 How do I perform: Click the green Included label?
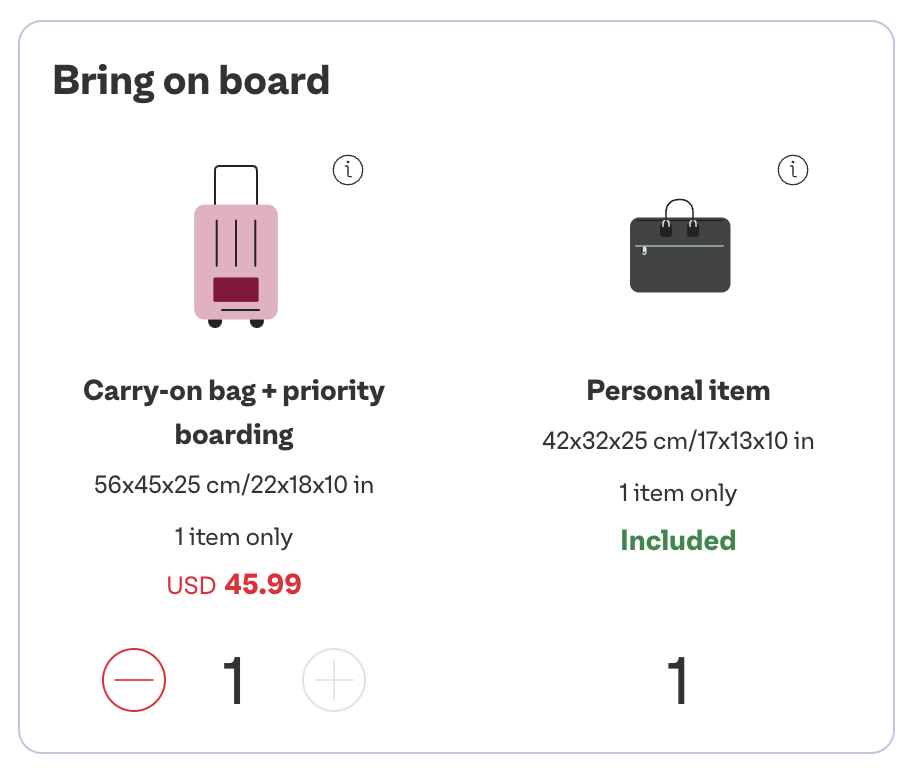(678, 540)
